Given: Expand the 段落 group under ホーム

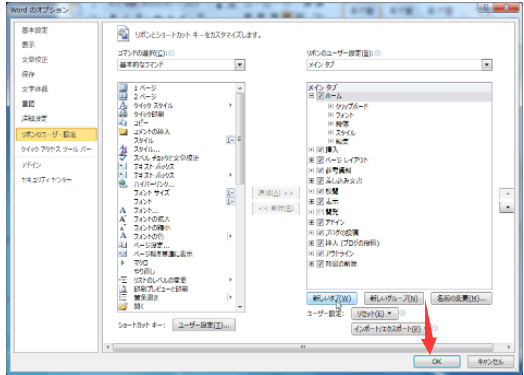Looking at the screenshot, I should point(331,124).
